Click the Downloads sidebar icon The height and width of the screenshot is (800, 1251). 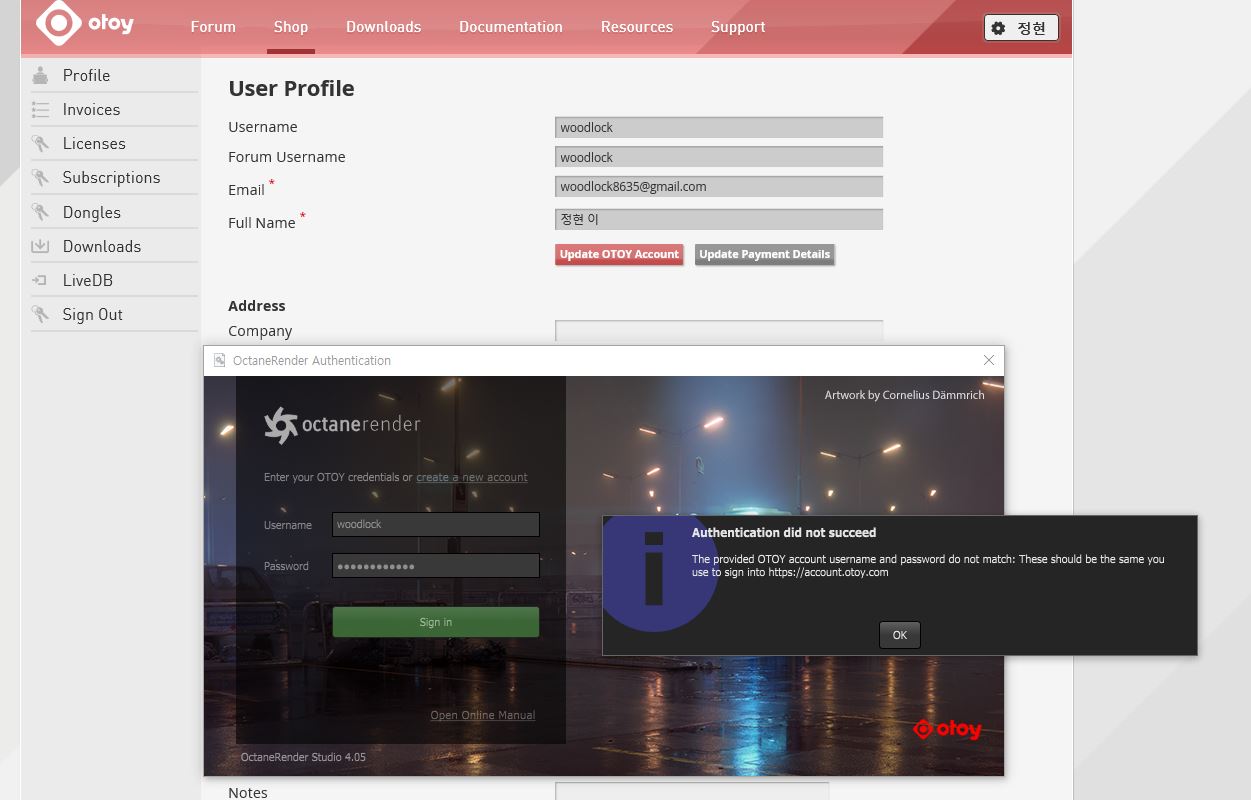pos(40,246)
